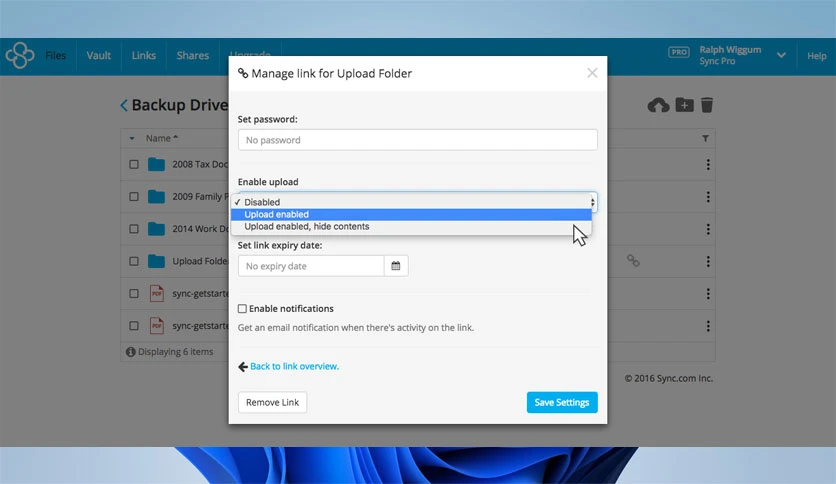Open actions menu for Upload Folder row
This screenshot has height=484, width=836.
pyautogui.click(x=708, y=261)
